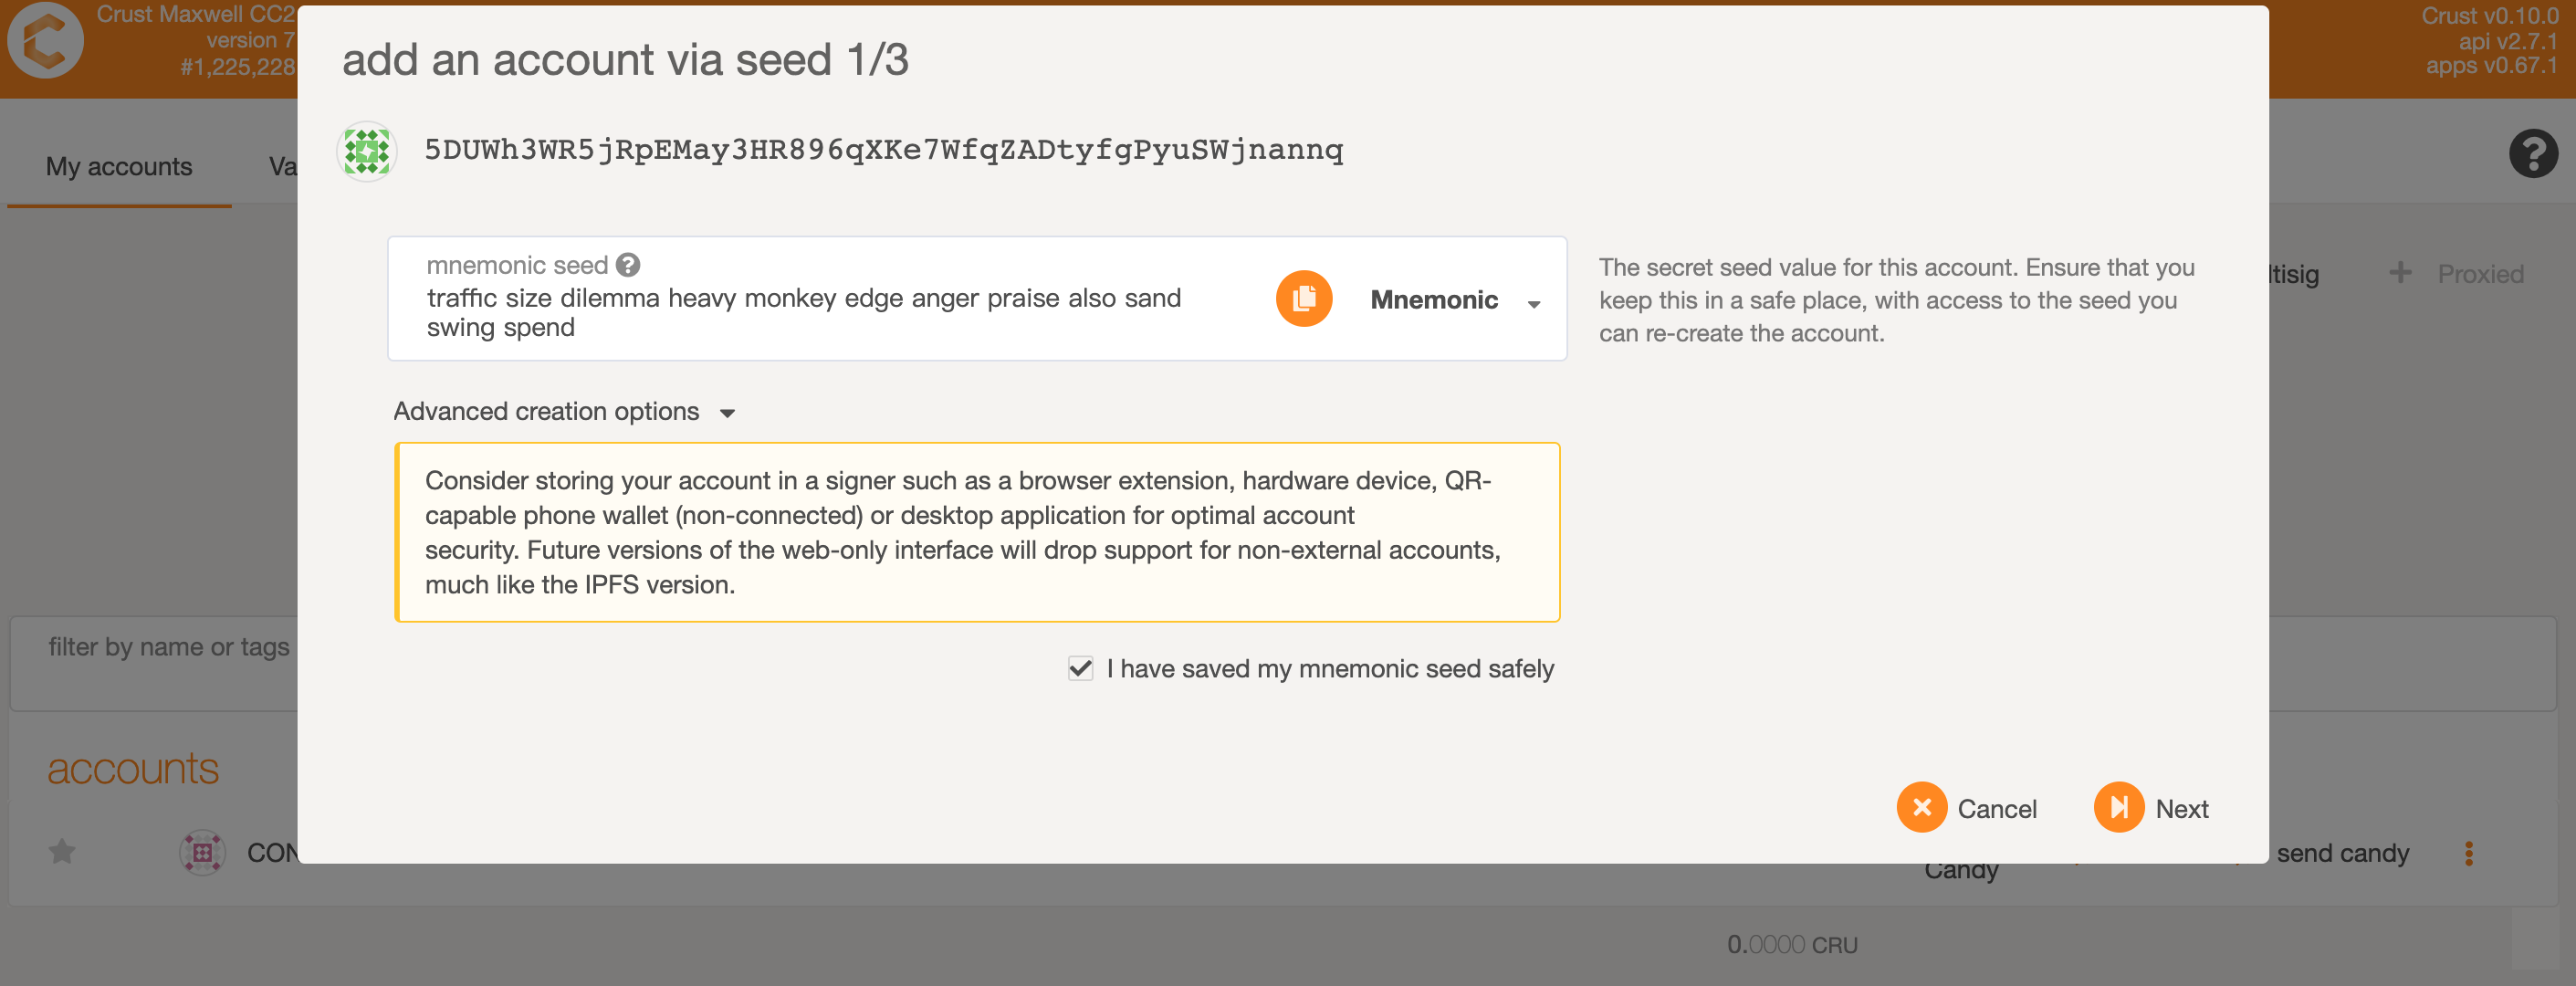Copy the mnemonic seed with the orange copy icon
Image resolution: width=2576 pixels, height=986 pixels.
point(1303,299)
